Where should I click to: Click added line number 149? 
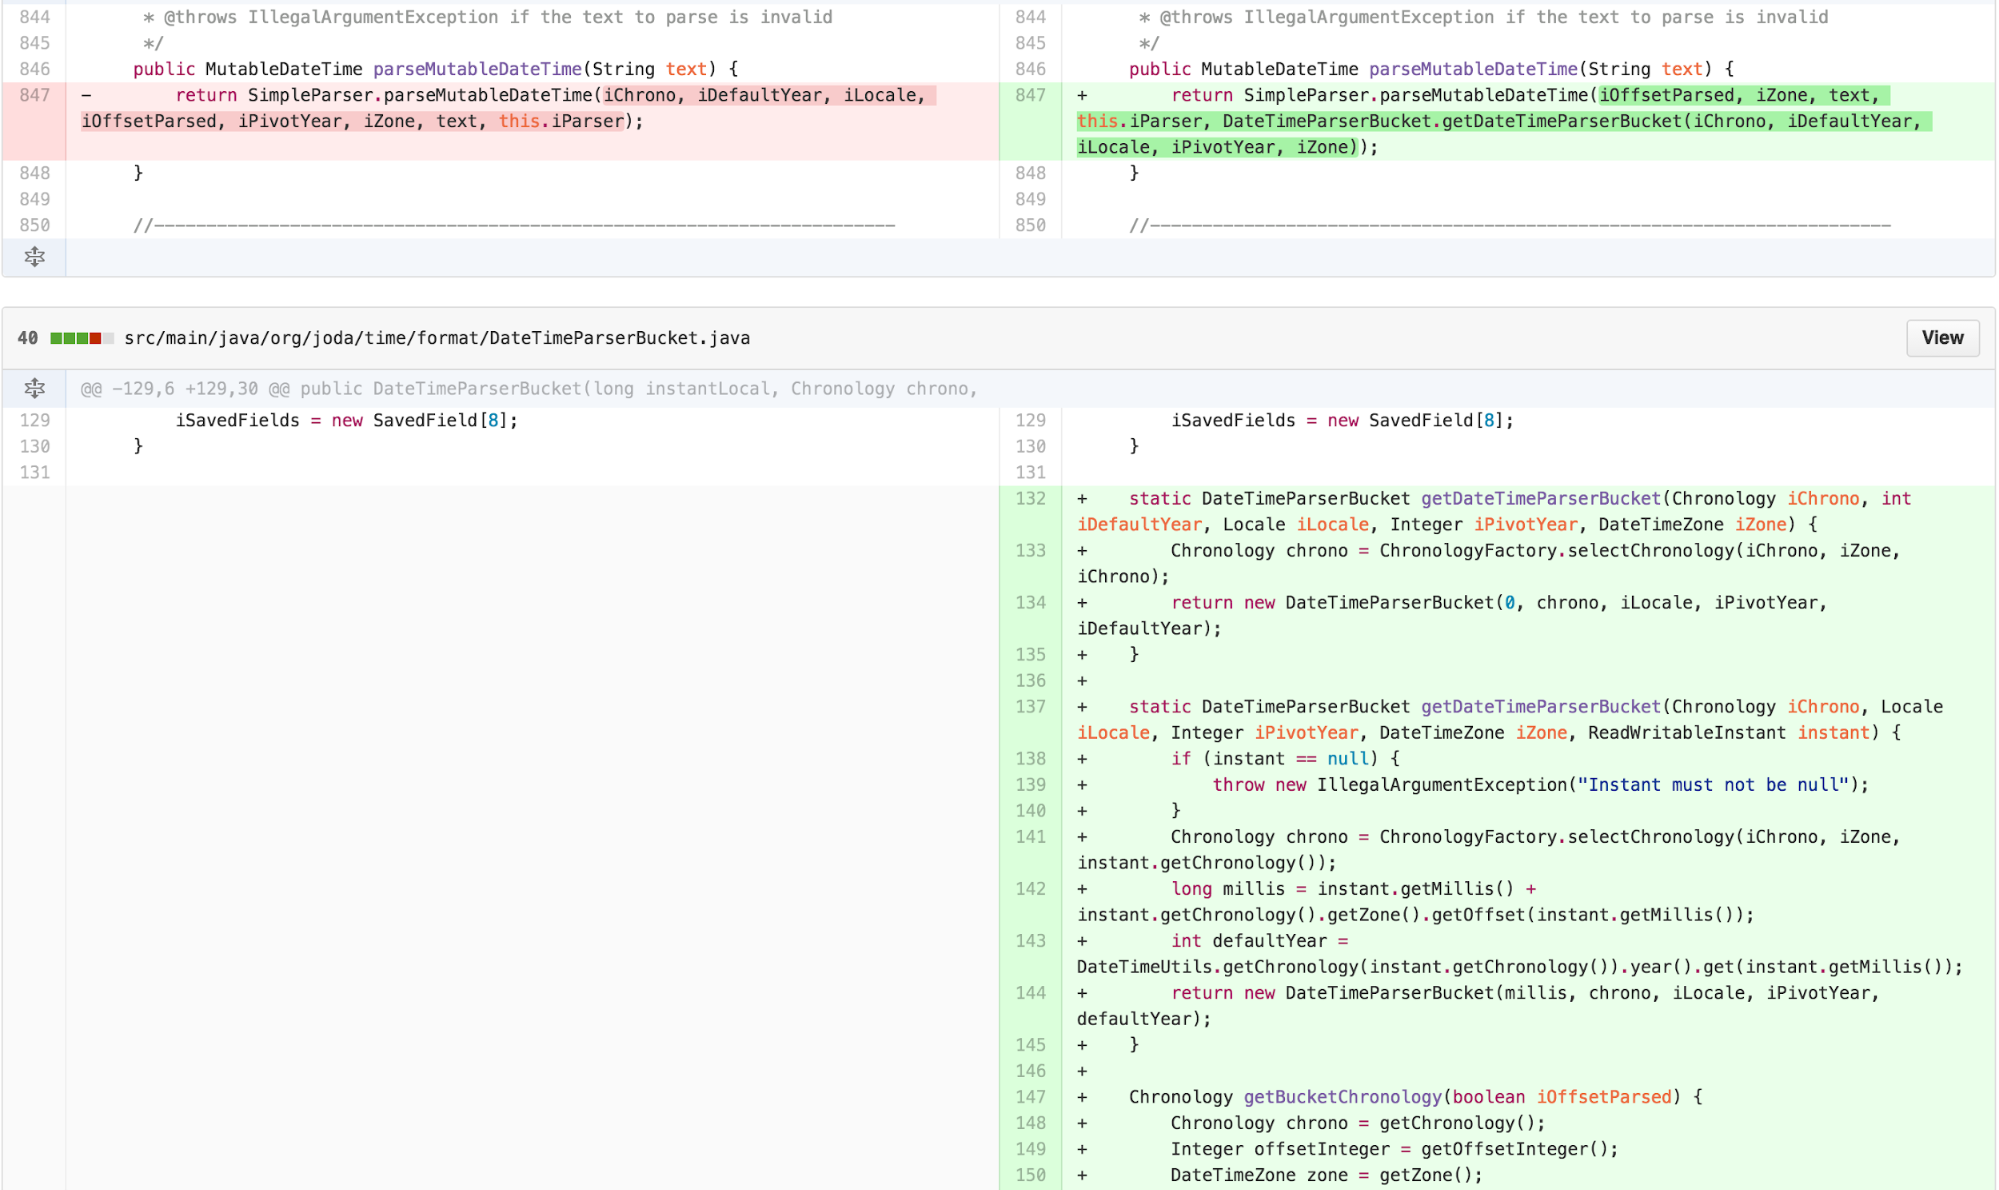tap(1030, 1148)
